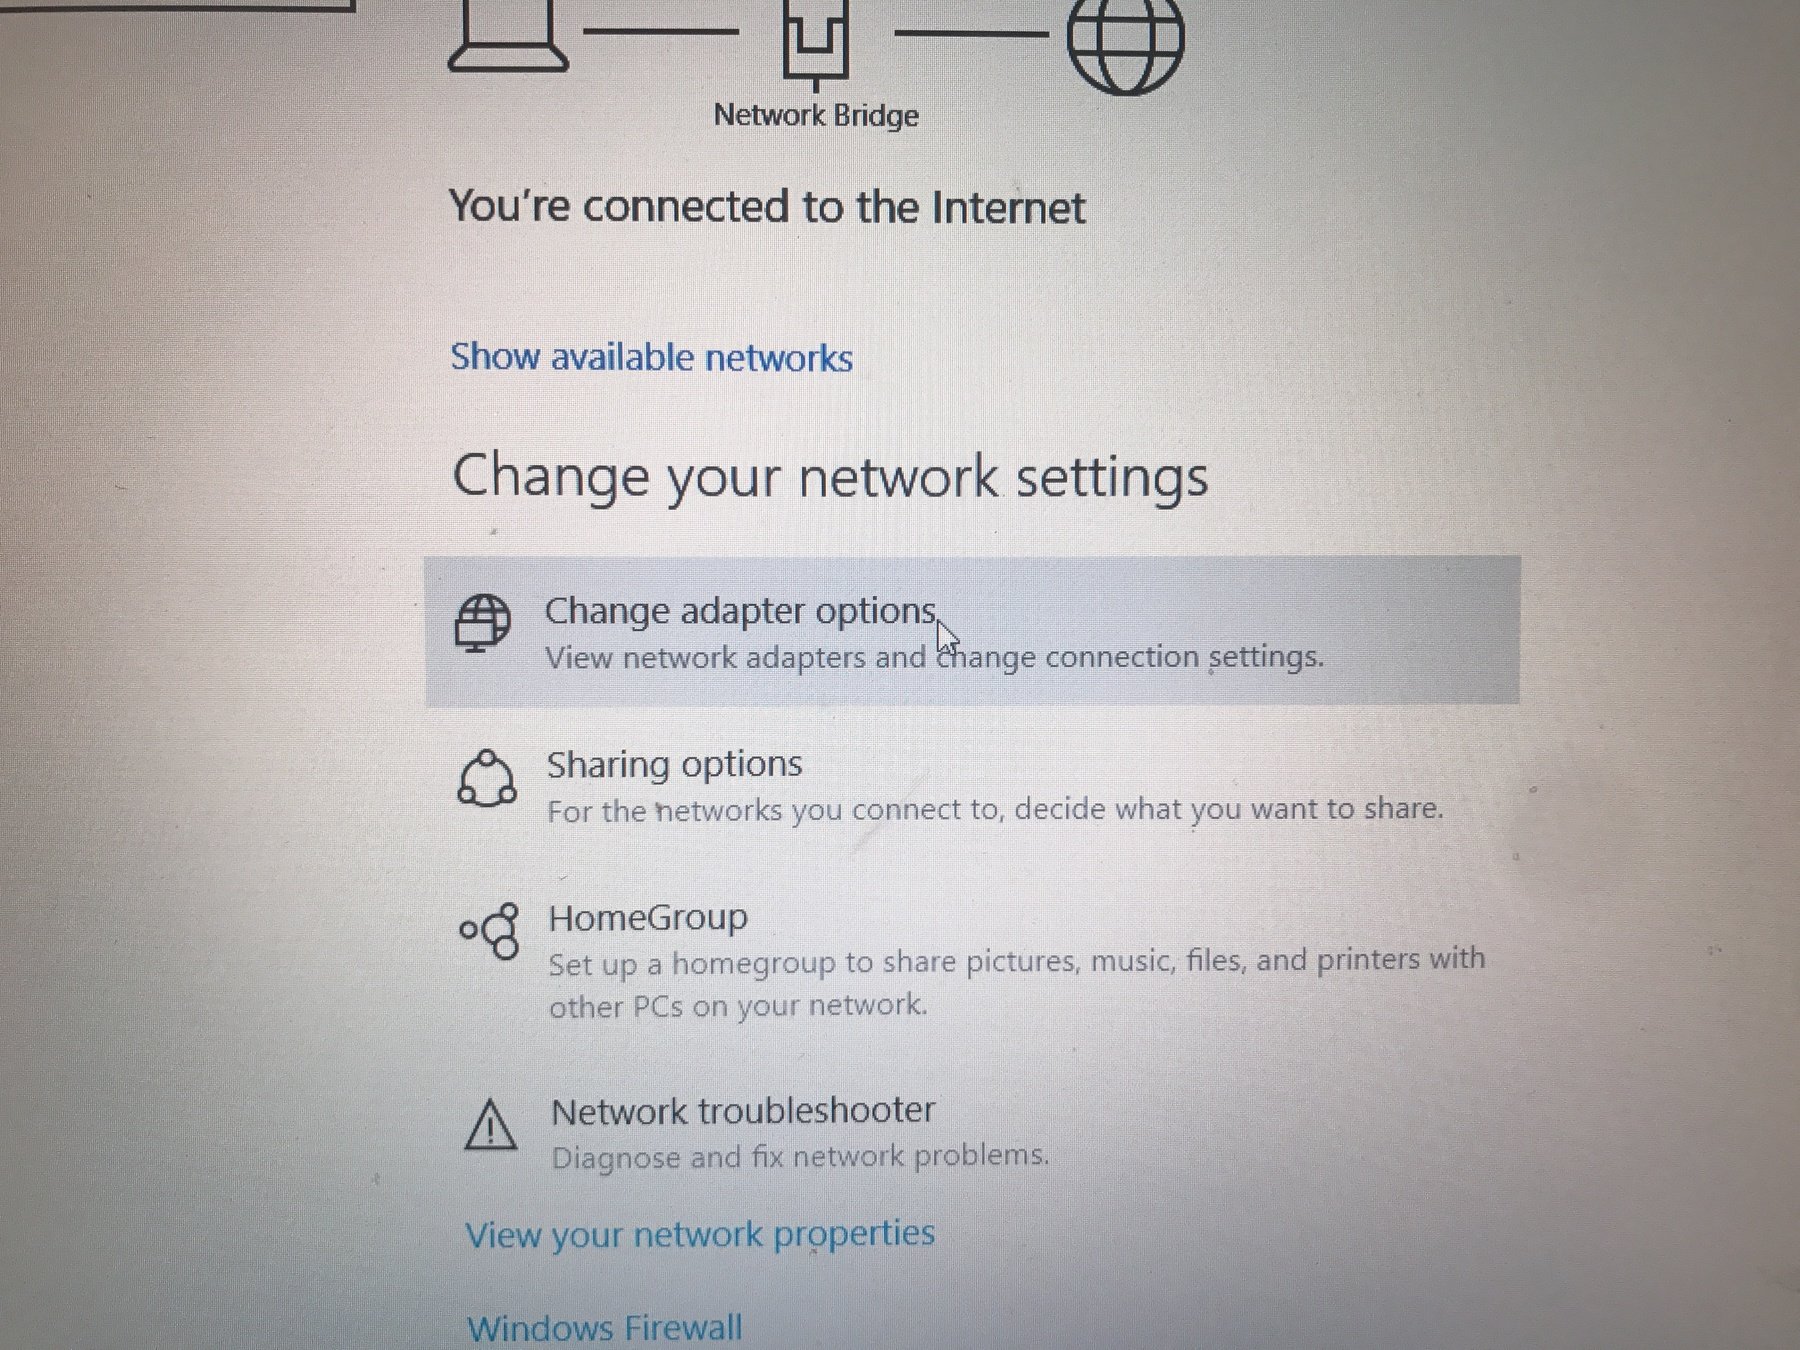
Task: Click the laptop computer icon in diagram
Action: tap(508, 36)
